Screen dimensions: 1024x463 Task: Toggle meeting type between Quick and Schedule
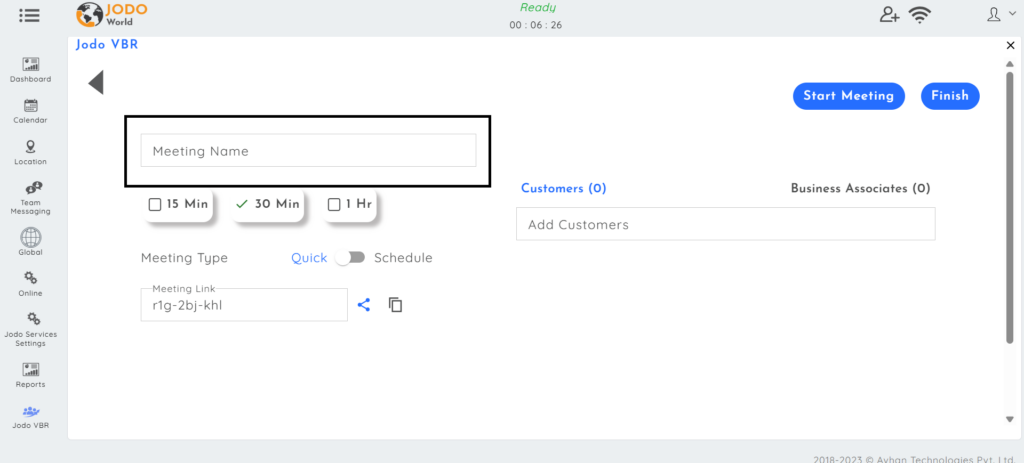click(351, 258)
